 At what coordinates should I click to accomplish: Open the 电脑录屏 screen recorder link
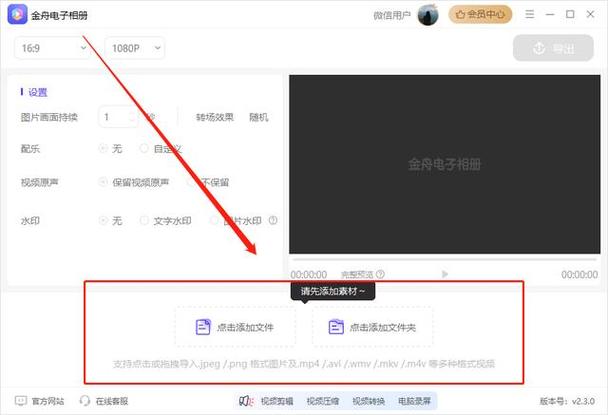coord(414,401)
